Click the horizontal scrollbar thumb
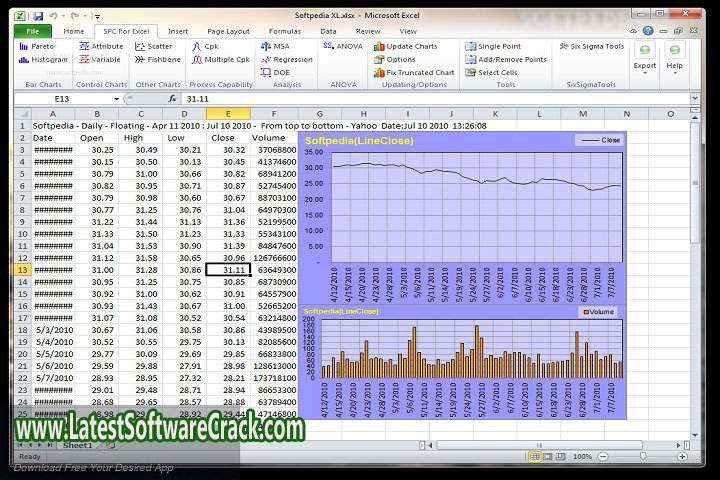This screenshot has height=480, width=720. pos(539,445)
